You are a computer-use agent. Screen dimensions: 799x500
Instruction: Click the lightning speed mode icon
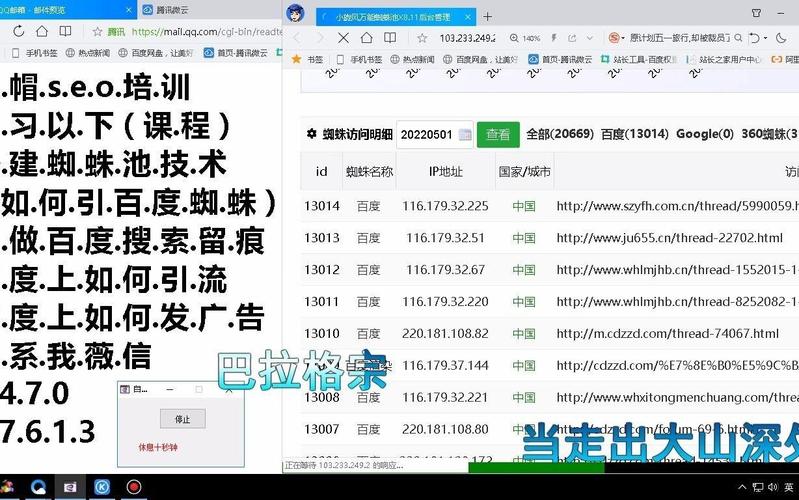(554, 38)
